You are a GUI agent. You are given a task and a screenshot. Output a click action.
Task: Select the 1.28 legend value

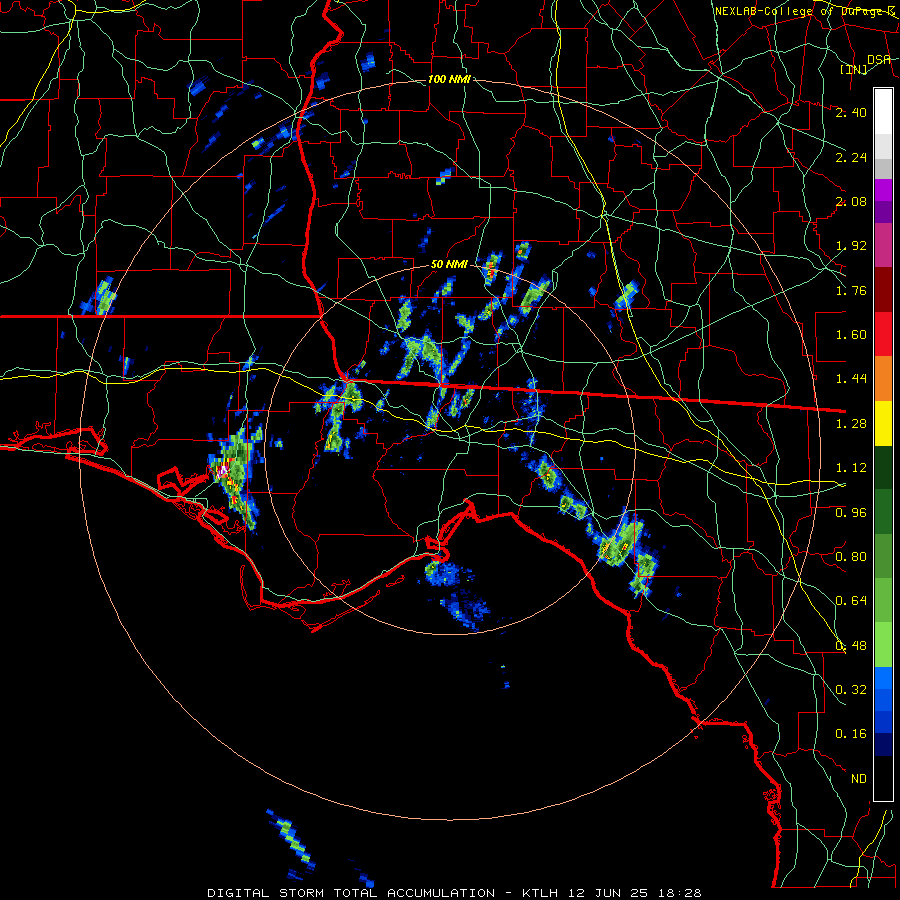[851, 424]
